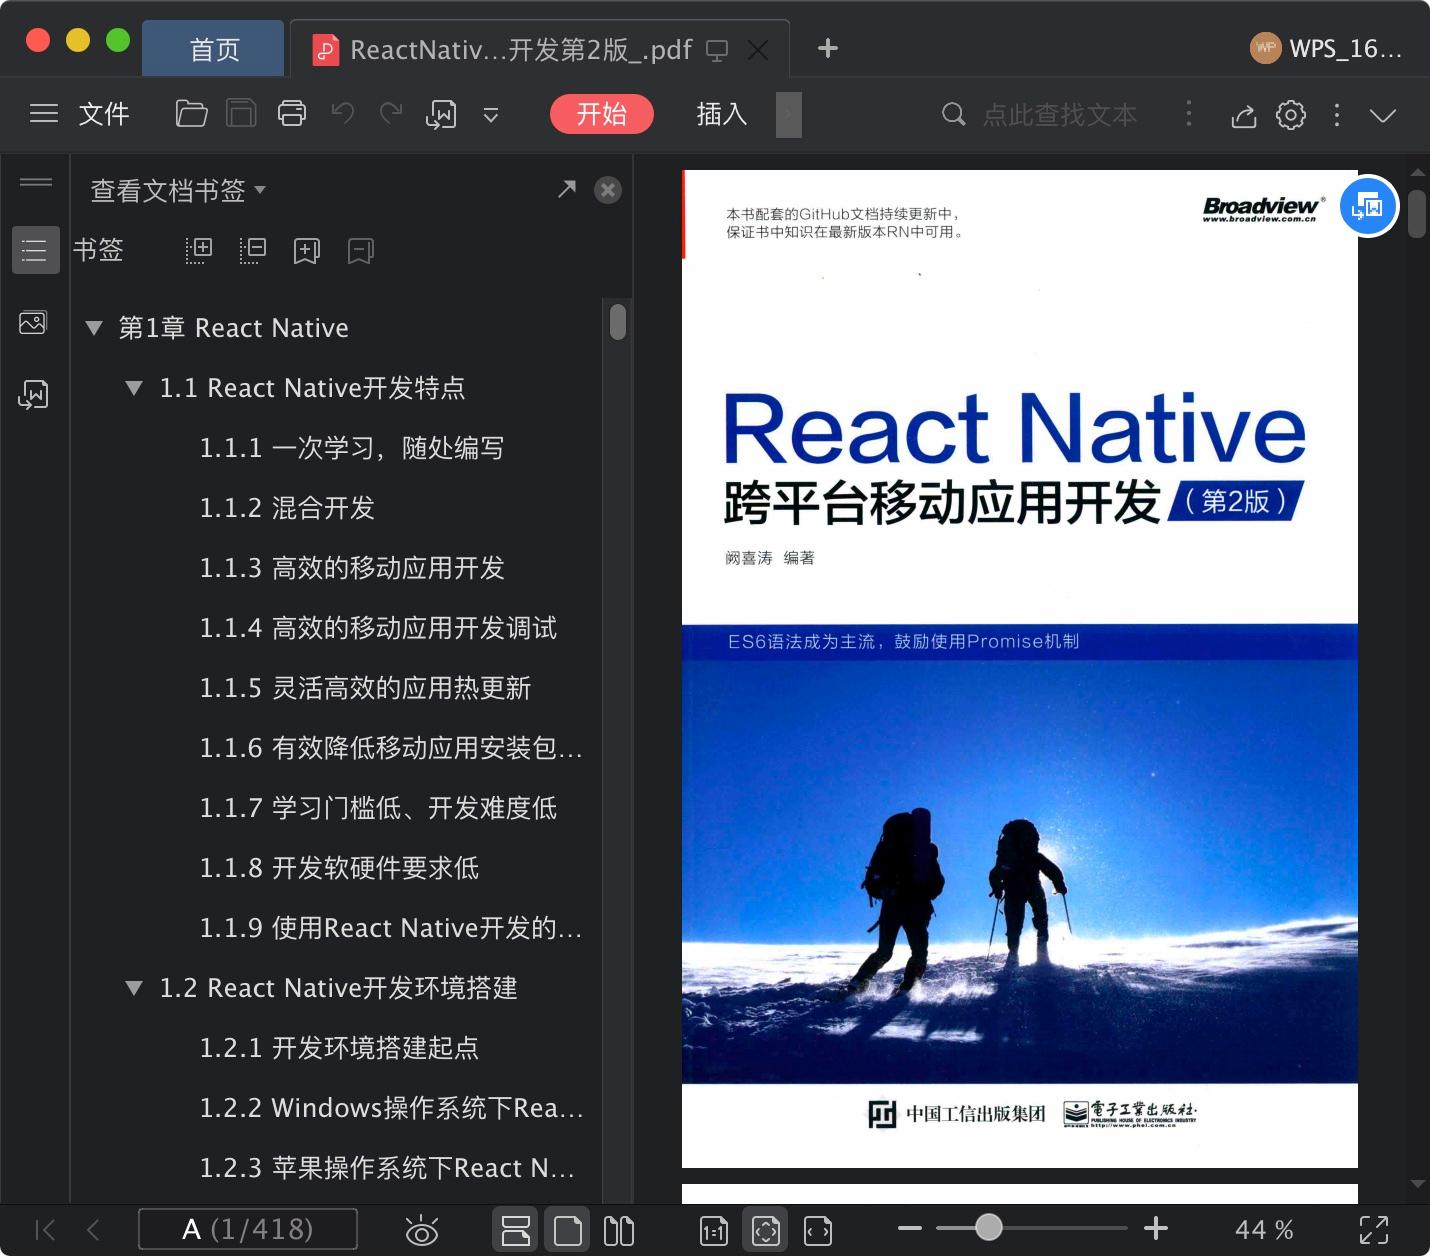
Task: Click the blue floating convert button on page
Action: 1368,207
